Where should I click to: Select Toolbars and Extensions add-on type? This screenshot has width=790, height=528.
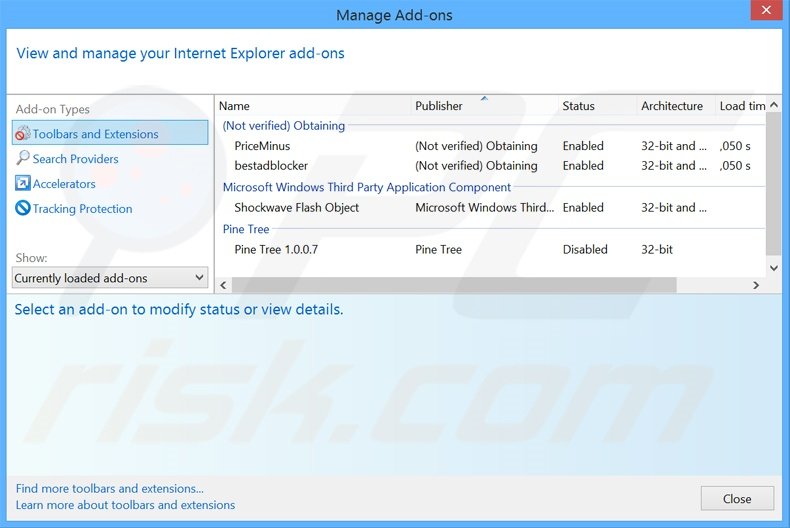coord(110,133)
